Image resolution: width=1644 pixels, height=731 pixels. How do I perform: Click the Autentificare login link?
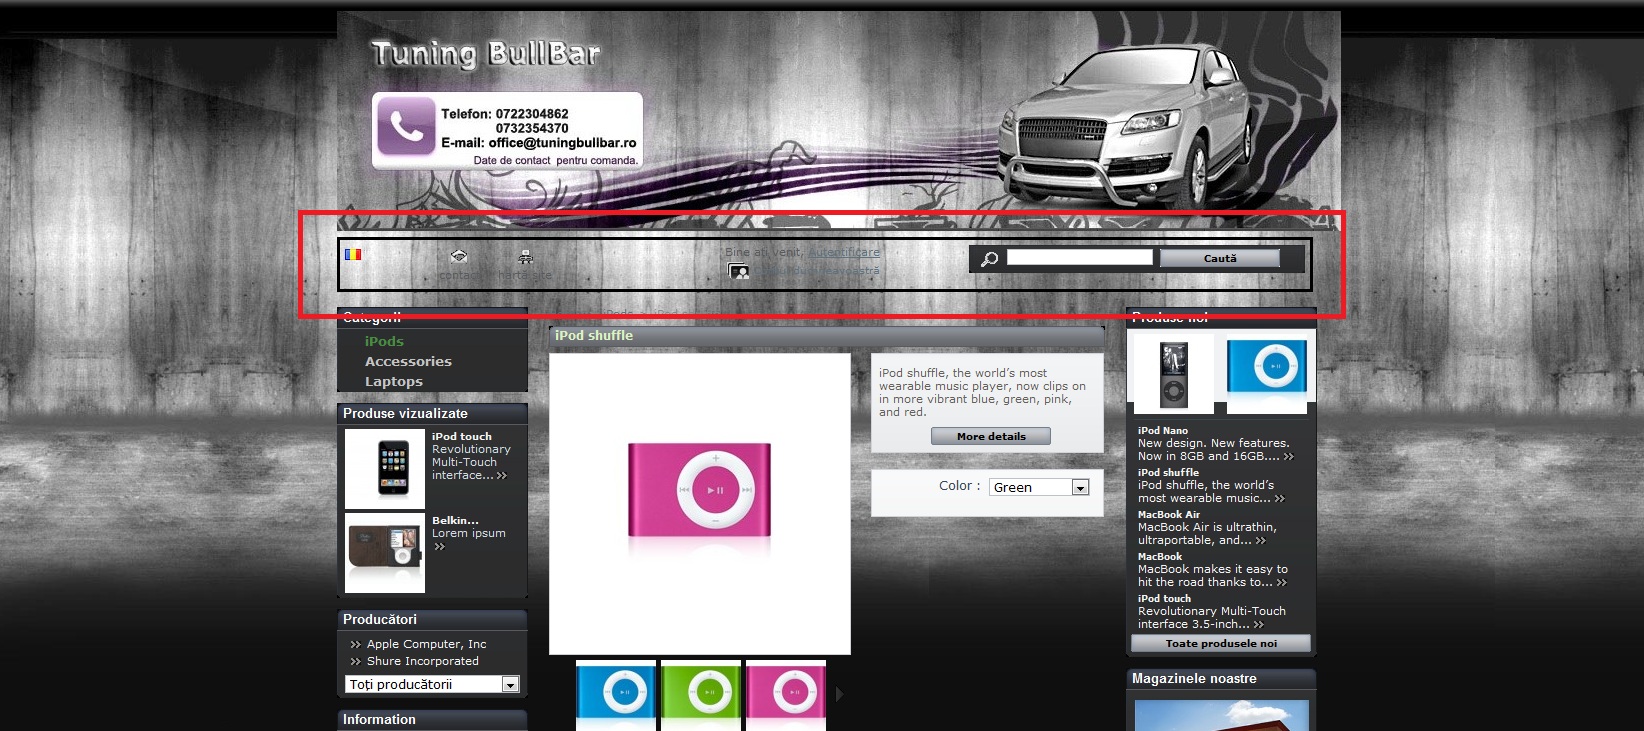click(844, 252)
